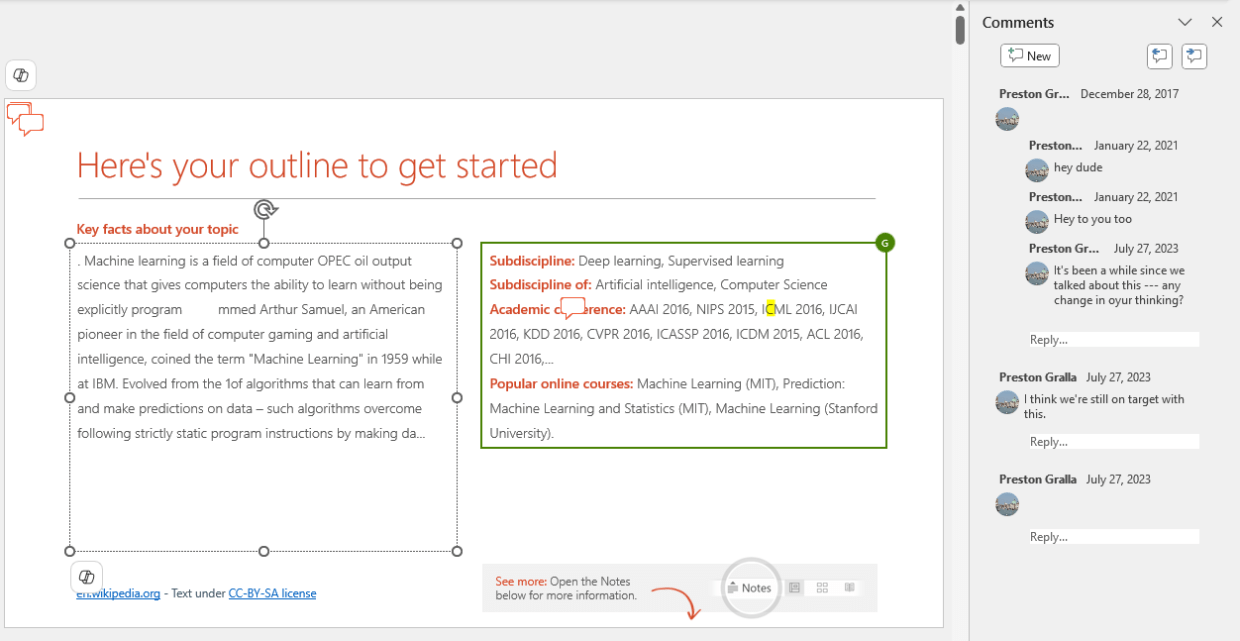This screenshot has height=641, width=1240.
Task: Click New to add a comment
Action: (x=1029, y=55)
